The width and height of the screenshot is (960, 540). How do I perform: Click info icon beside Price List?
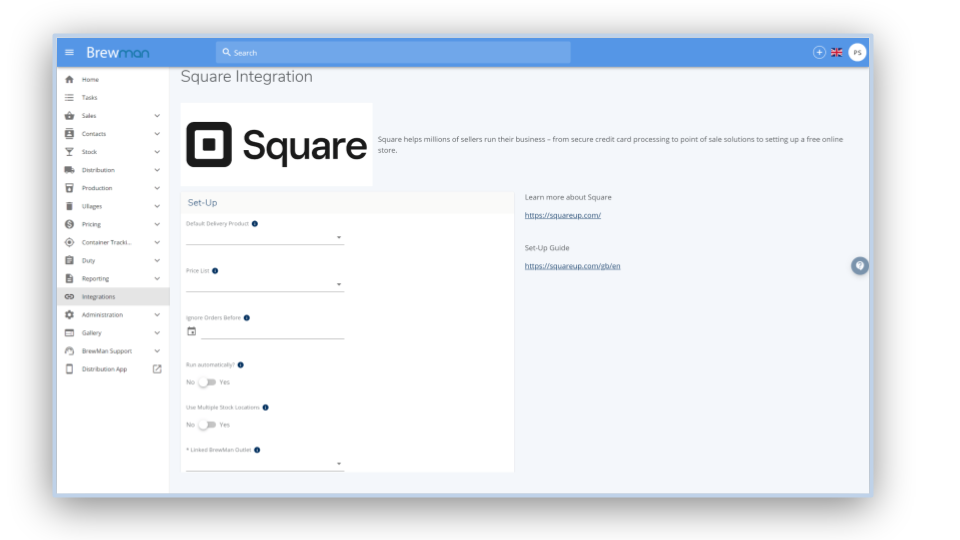tap(215, 271)
